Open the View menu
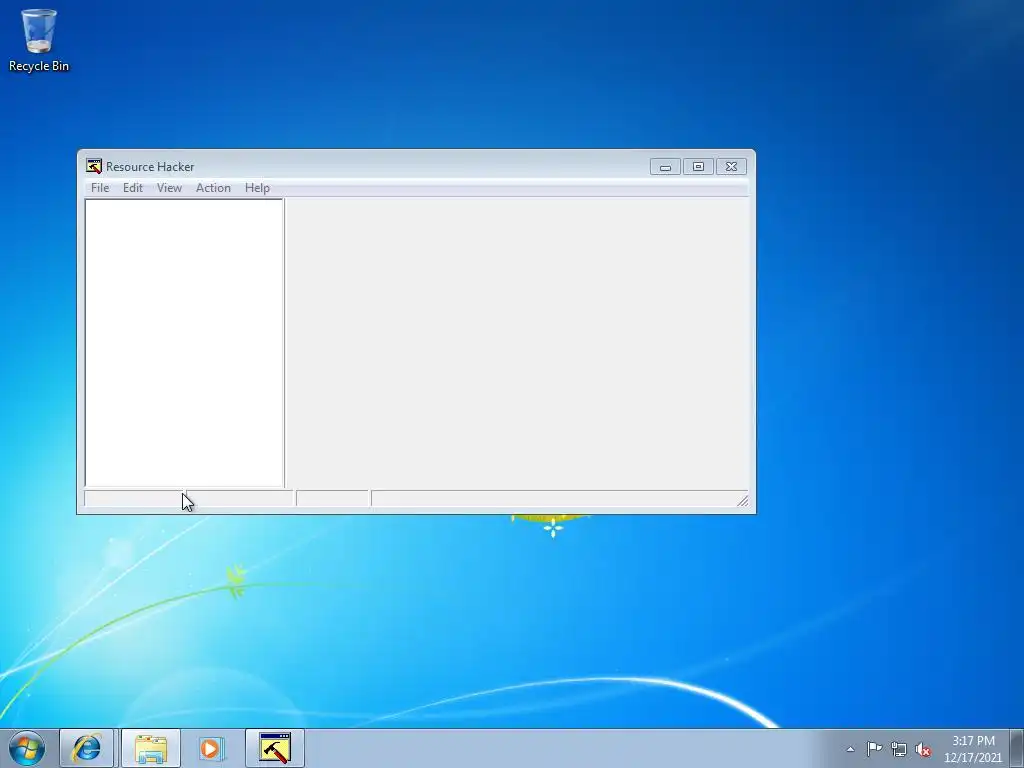This screenshot has width=1024, height=768. pyautogui.click(x=169, y=188)
